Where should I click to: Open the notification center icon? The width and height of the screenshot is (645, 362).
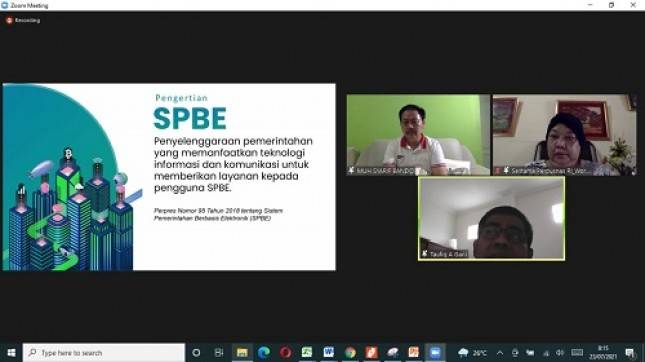click(629, 353)
